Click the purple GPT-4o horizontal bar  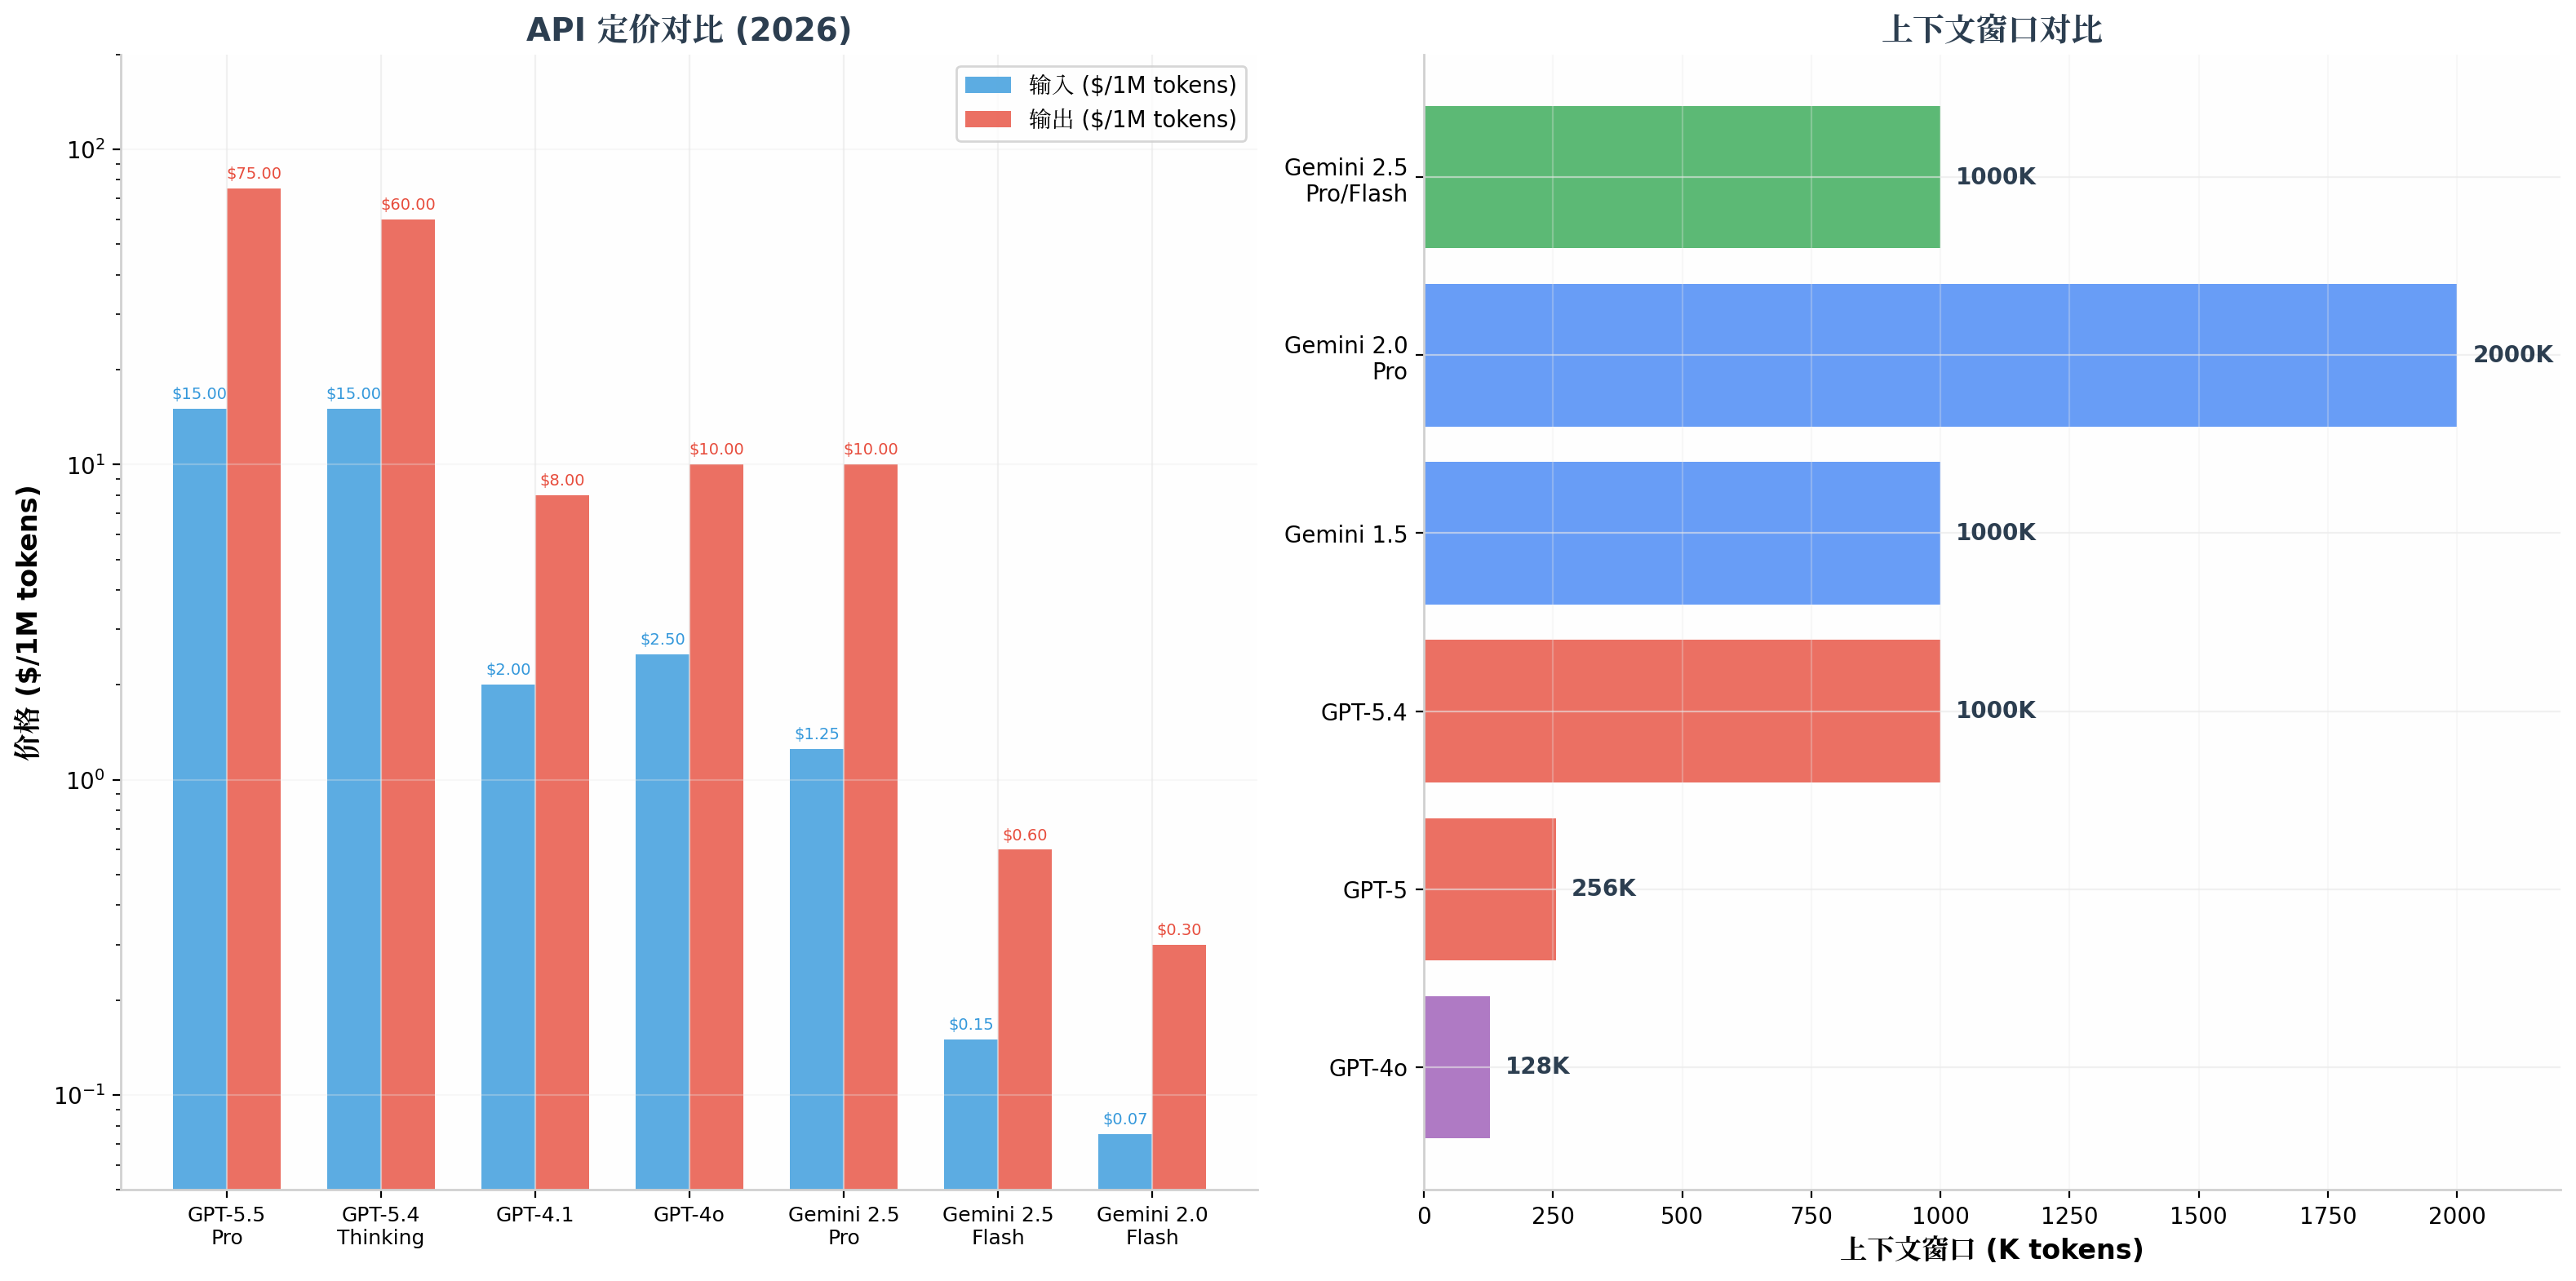click(1457, 1067)
